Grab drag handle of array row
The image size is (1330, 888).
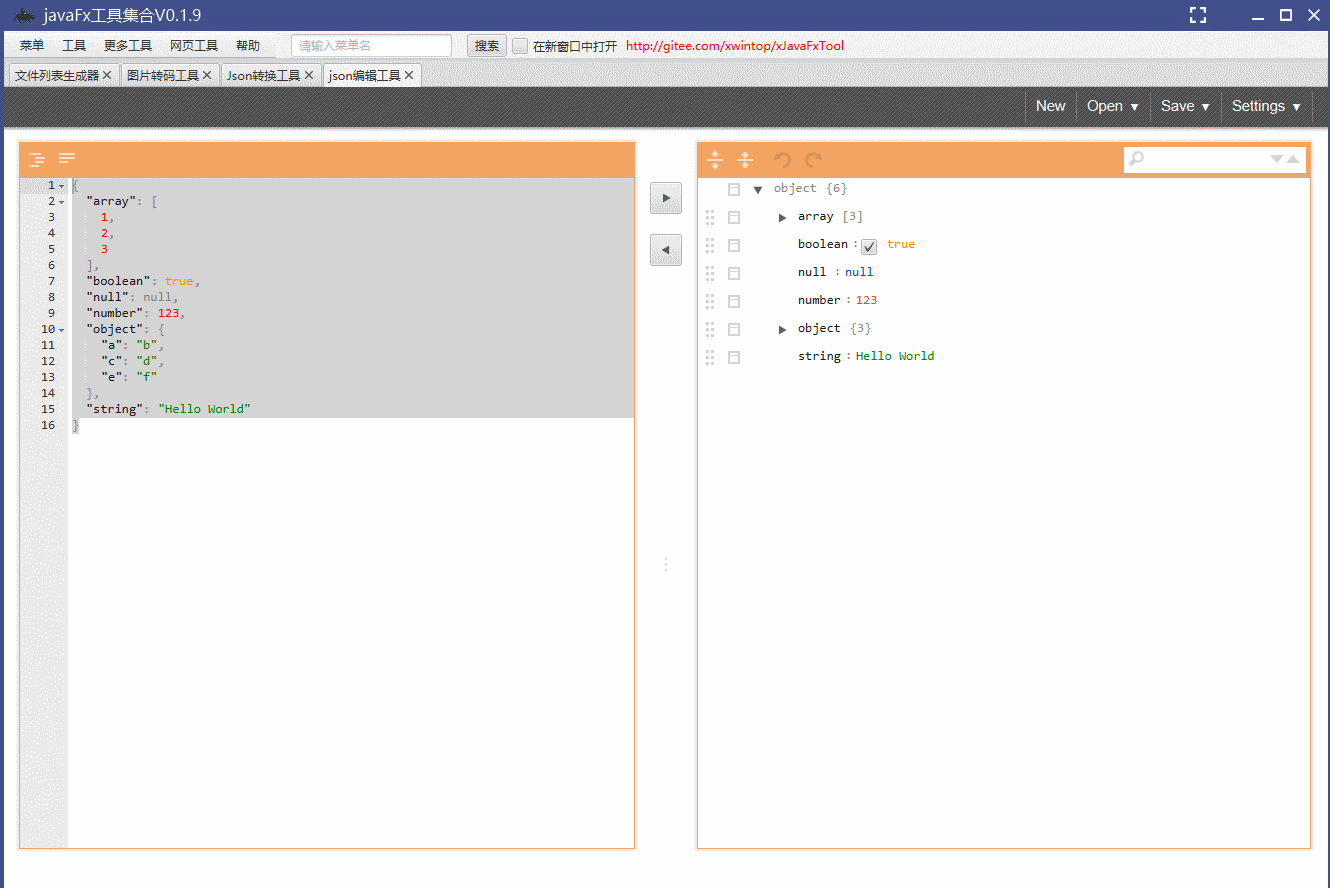point(711,217)
